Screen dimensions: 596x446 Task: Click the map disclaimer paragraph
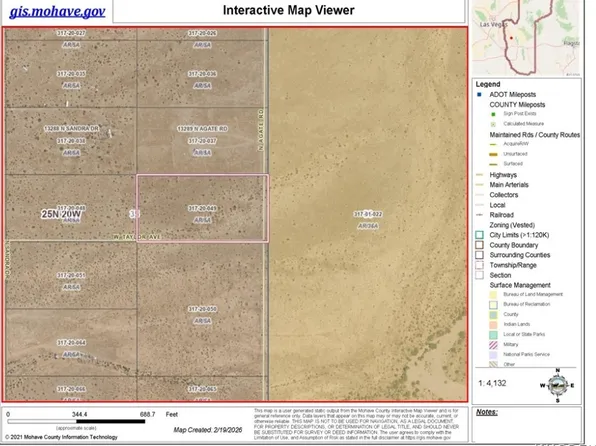(356, 424)
